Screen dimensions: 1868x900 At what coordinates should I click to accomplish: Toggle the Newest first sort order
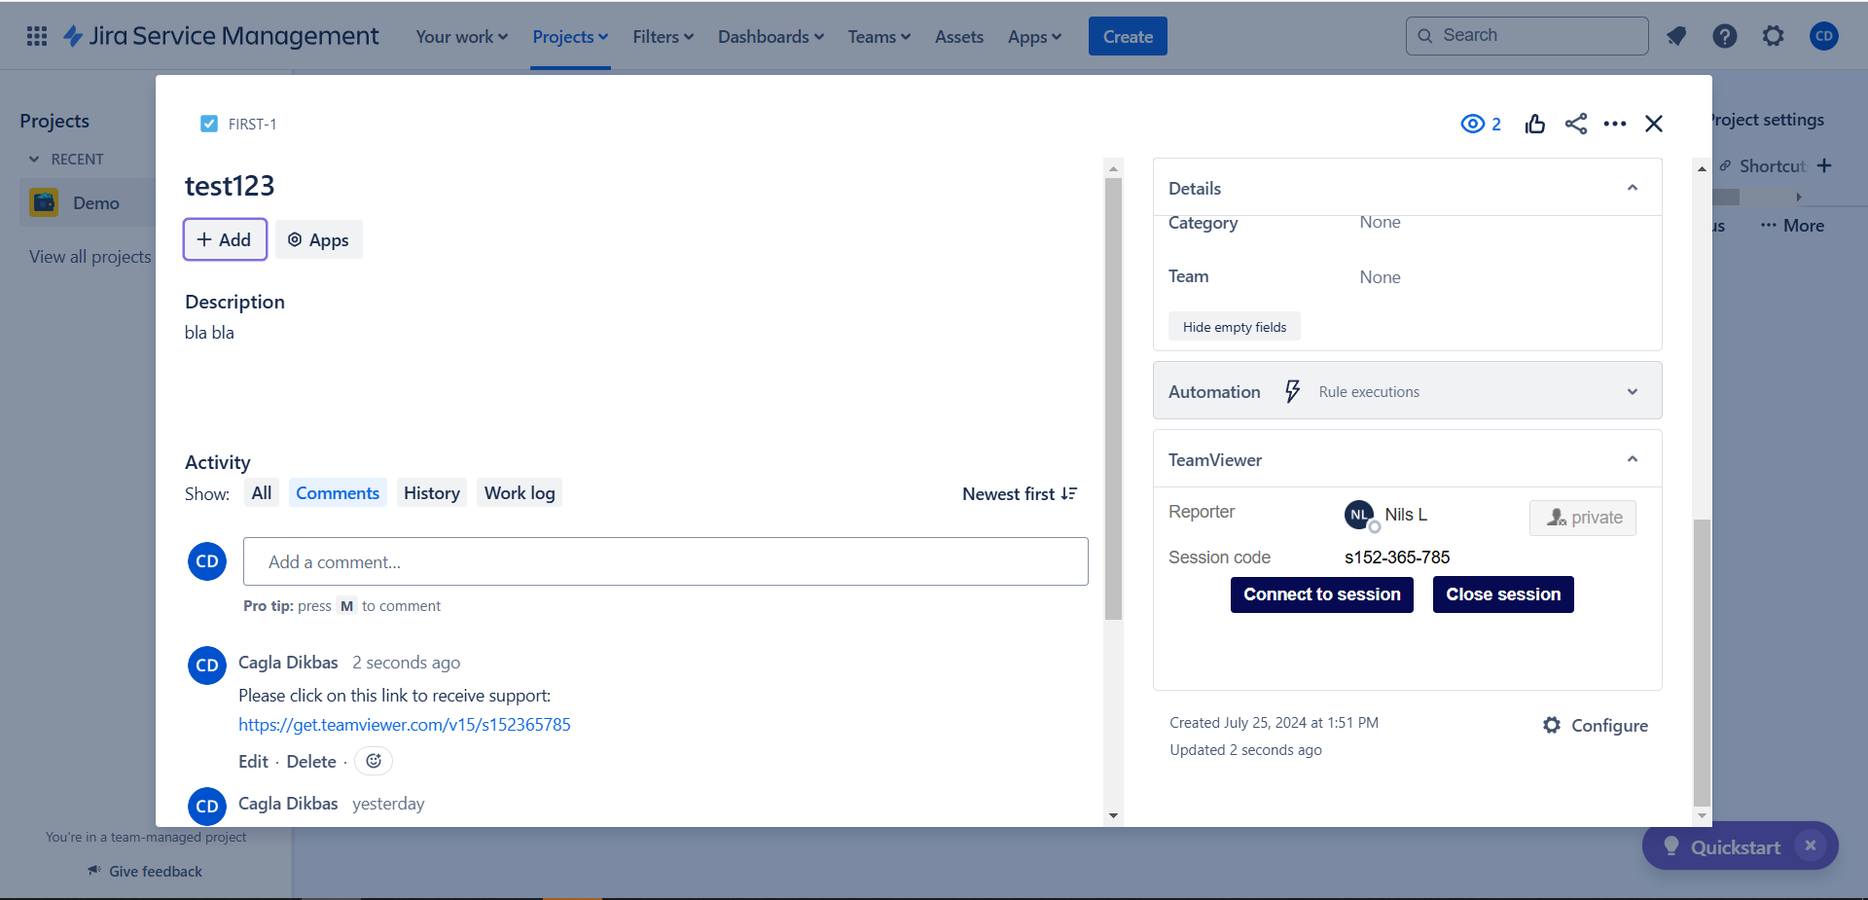point(1019,494)
